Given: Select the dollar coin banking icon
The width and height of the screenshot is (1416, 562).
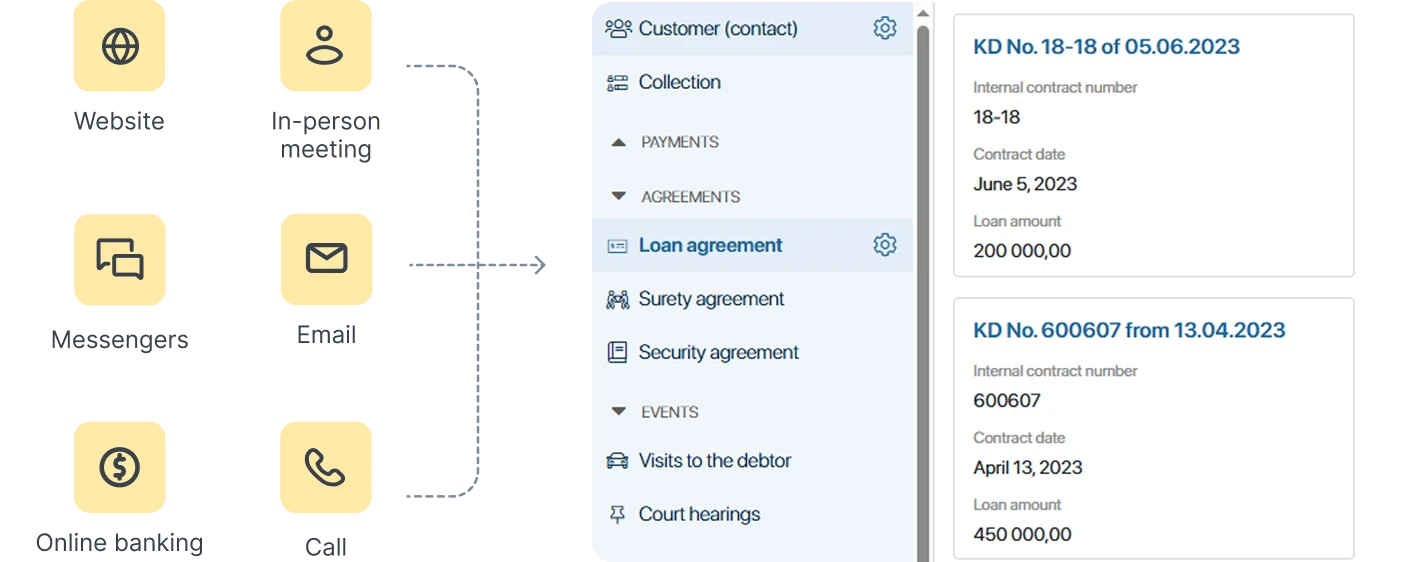Looking at the screenshot, I should (120, 466).
